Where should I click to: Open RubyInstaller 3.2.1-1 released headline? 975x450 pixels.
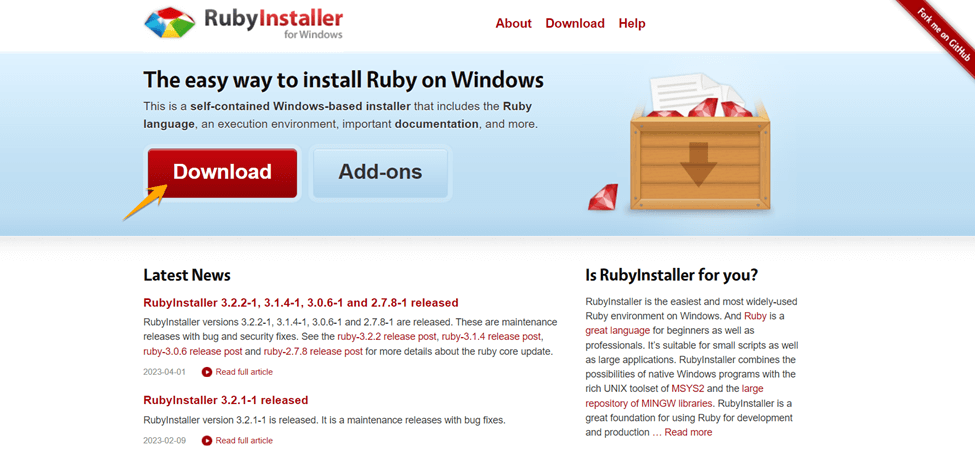point(226,400)
